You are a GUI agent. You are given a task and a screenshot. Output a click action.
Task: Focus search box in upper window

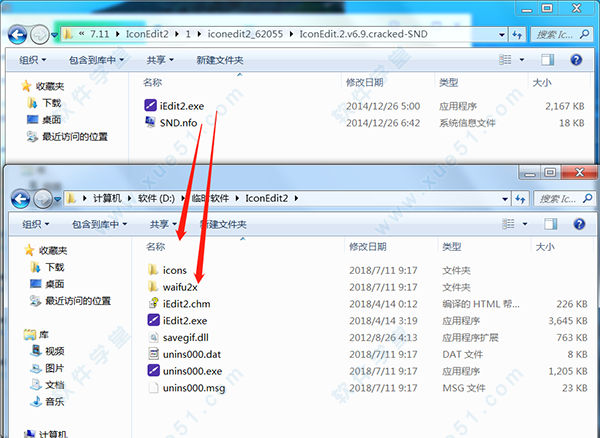(x=561, y=35)
